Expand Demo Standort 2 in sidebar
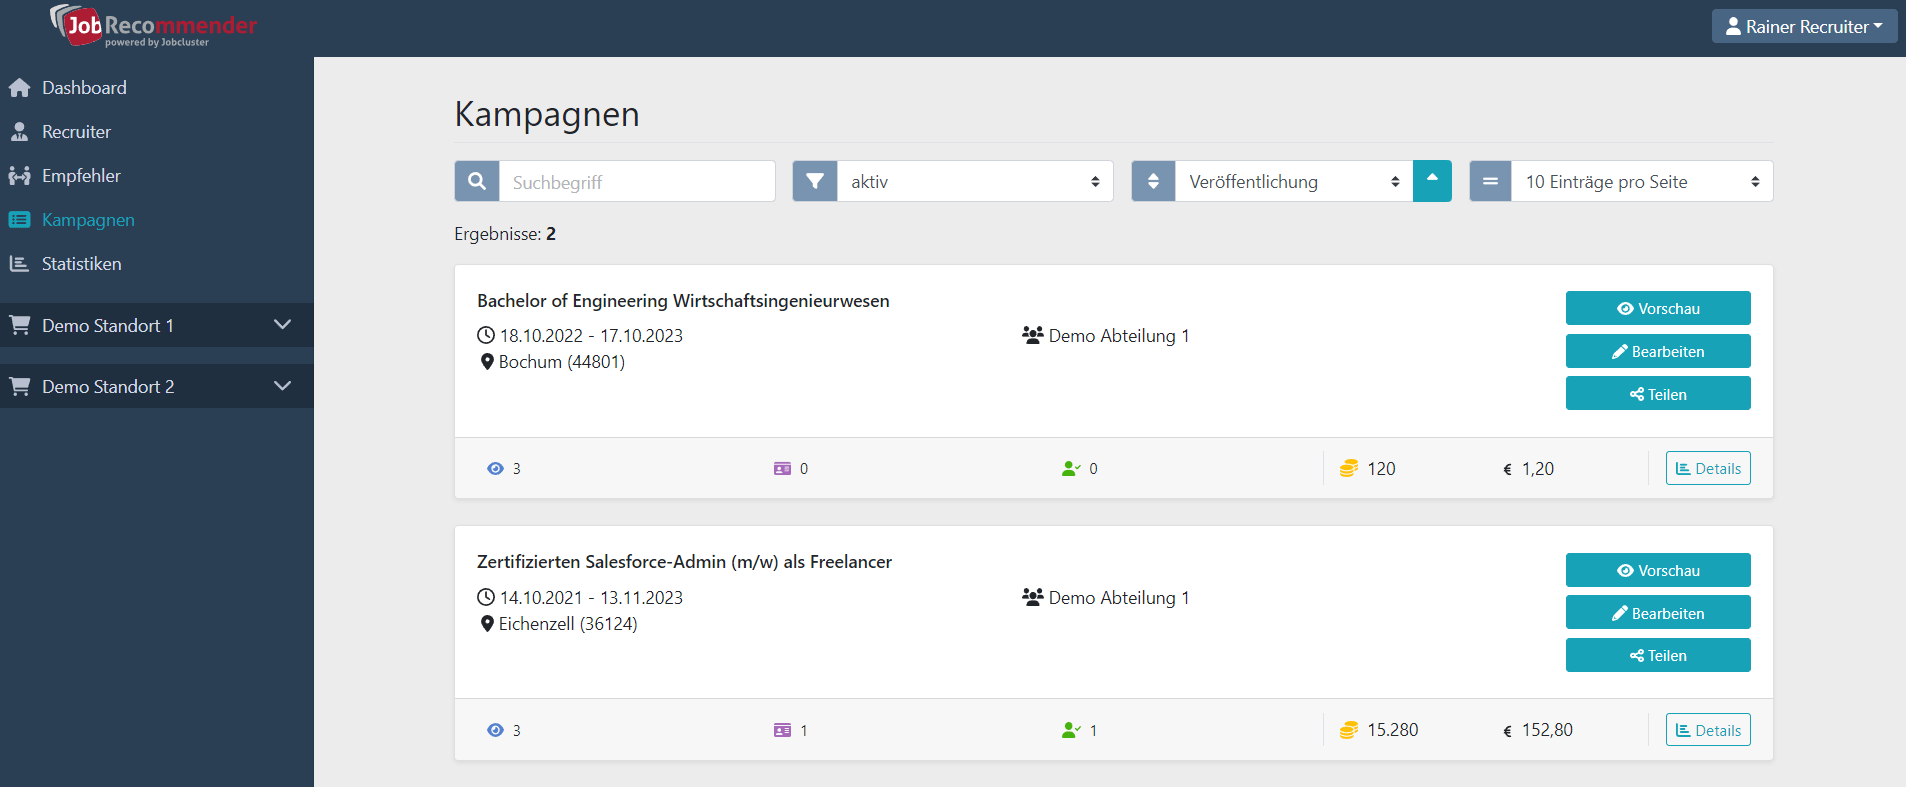This screenshot has height=787, width=1906. click(x=157, y=387)
